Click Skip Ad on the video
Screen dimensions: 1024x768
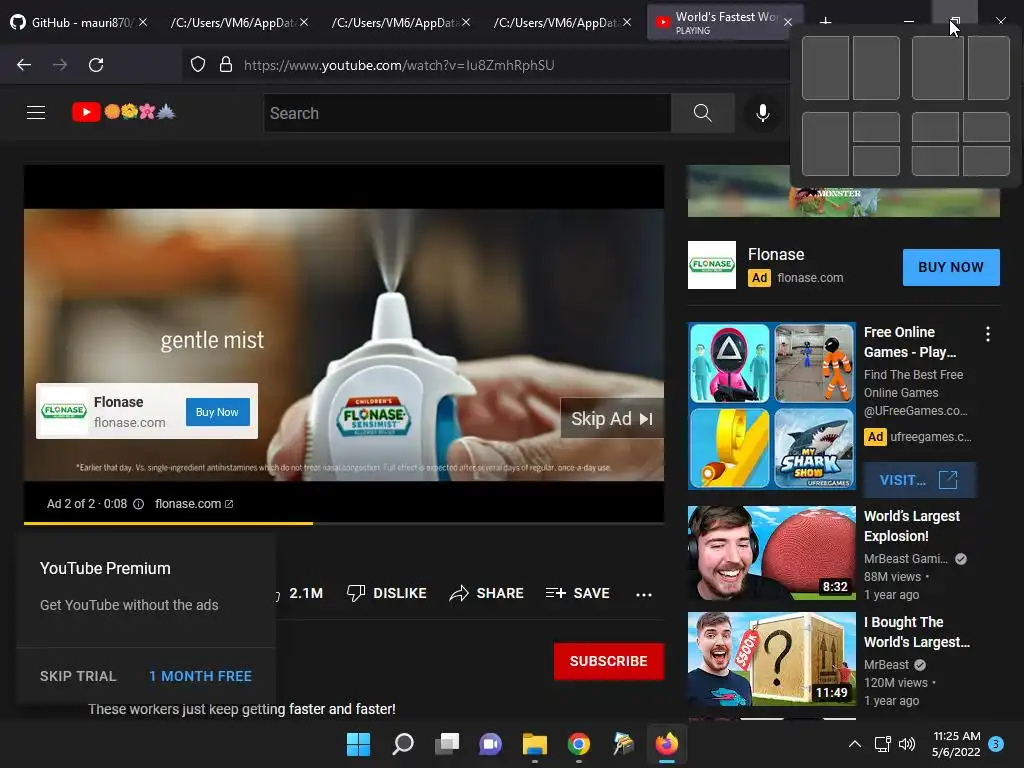(x=612, y=419)
